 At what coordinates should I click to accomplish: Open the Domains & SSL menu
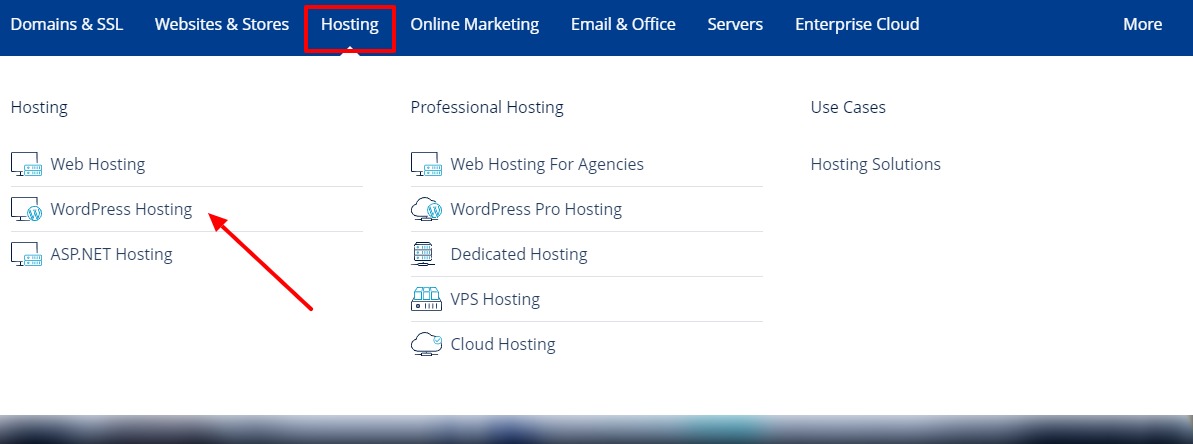(67, 24)
